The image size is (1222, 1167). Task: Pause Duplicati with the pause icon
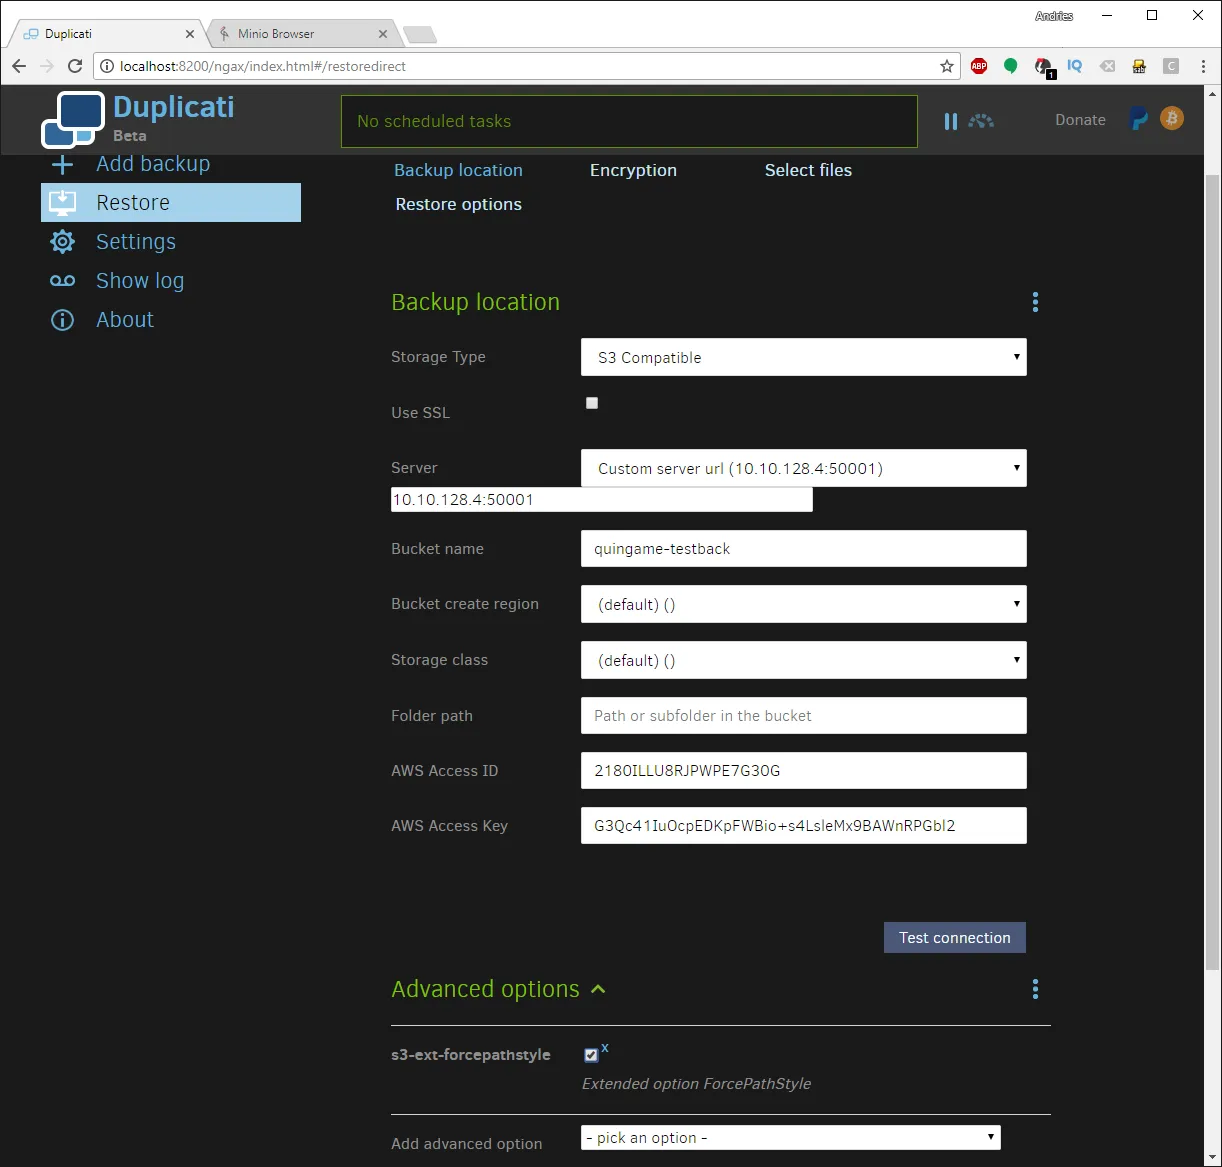point(950,121)
